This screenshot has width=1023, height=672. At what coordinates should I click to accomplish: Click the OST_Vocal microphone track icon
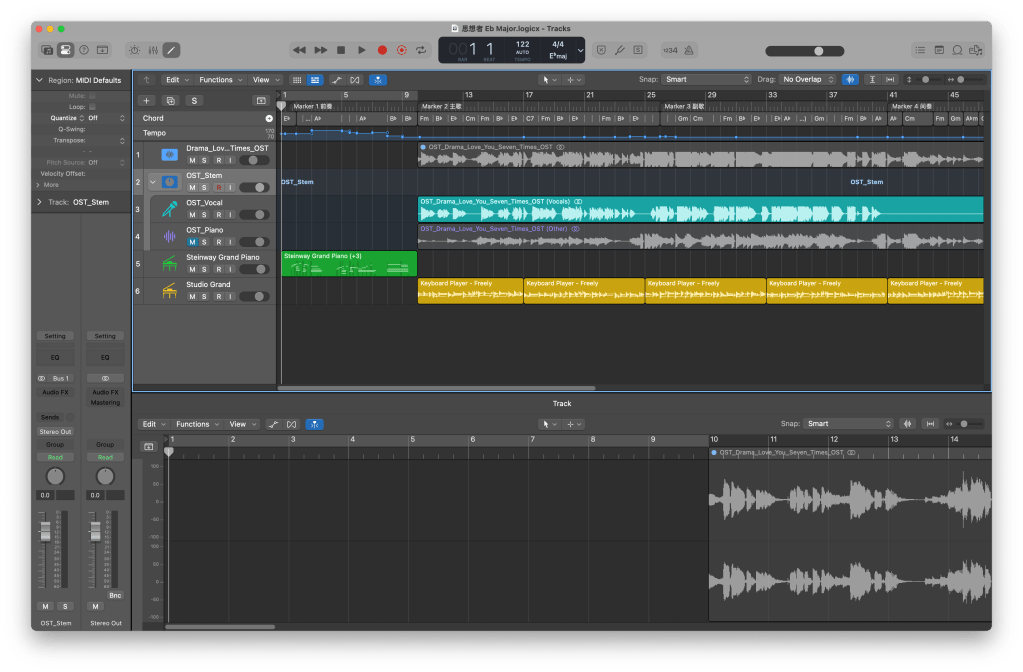coord(169,210)
